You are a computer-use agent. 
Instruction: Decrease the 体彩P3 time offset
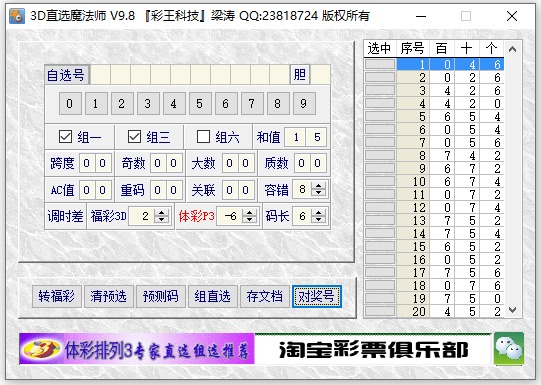pos(249,220)
